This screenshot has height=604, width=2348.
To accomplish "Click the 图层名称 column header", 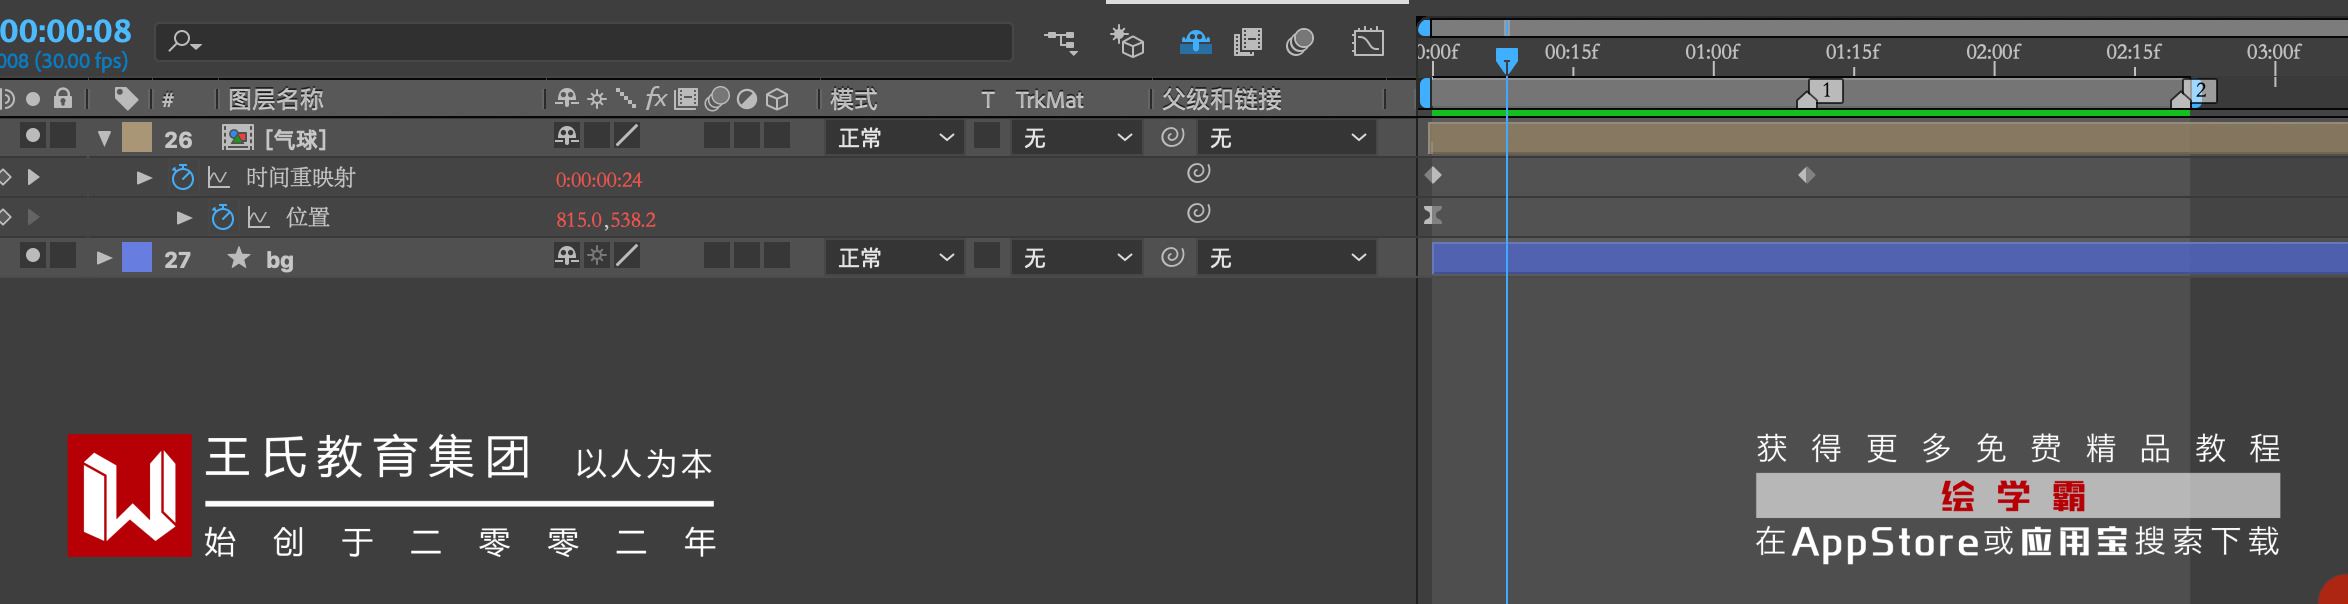I will point(276,99).
